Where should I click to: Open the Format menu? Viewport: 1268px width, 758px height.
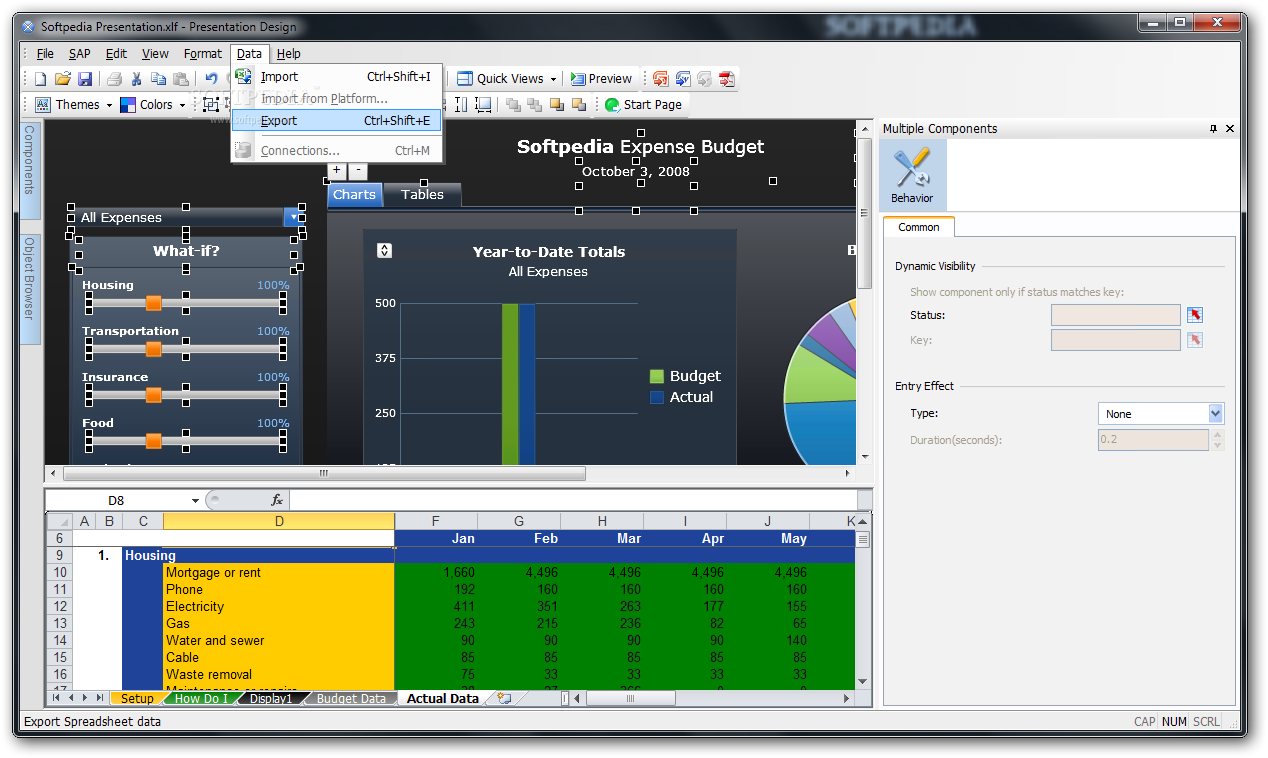tap(203, 54)
